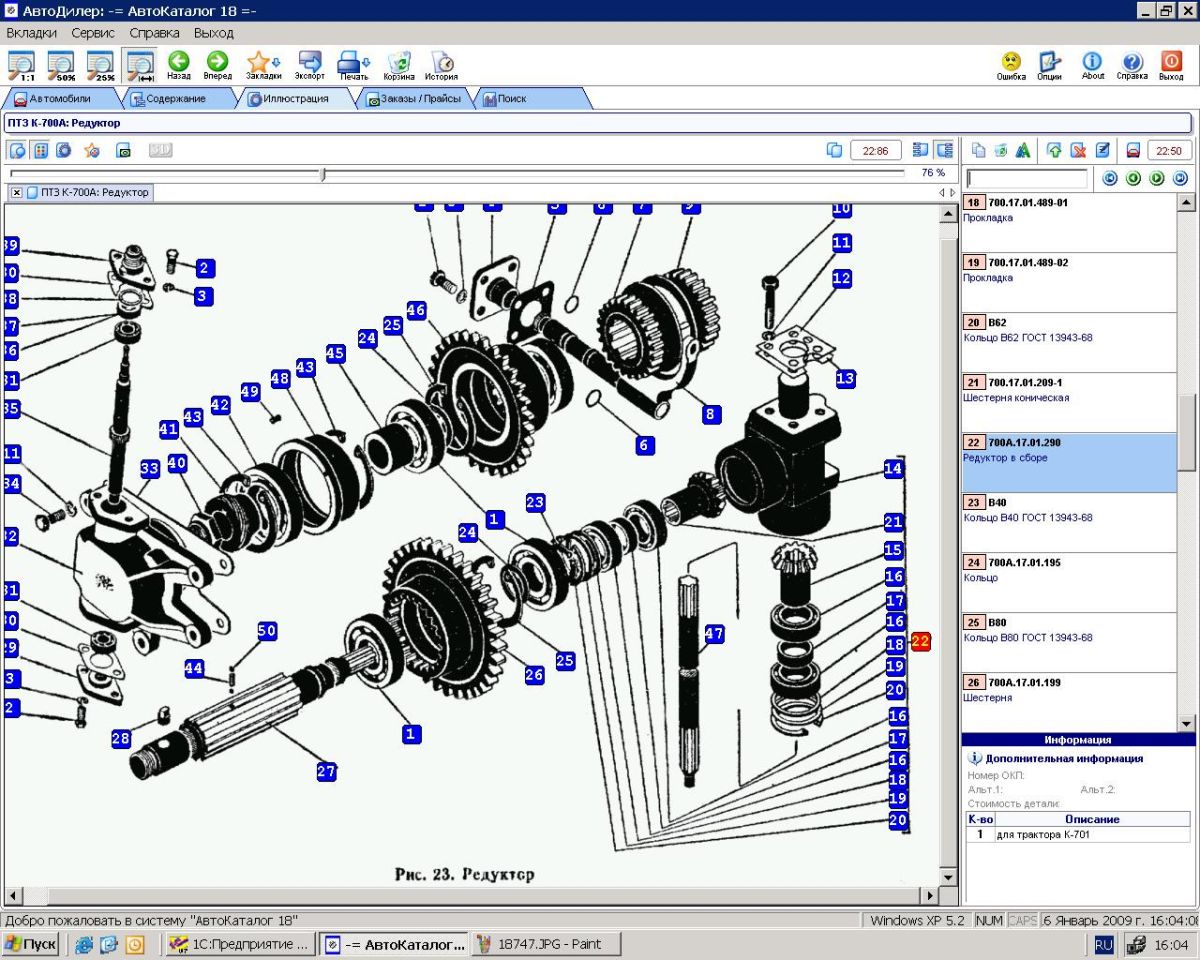Image resolution: width=1200 pixels, height=960 pixels.
Task: Expand the Закладки bookmarks dropdown
Action: 276,62
